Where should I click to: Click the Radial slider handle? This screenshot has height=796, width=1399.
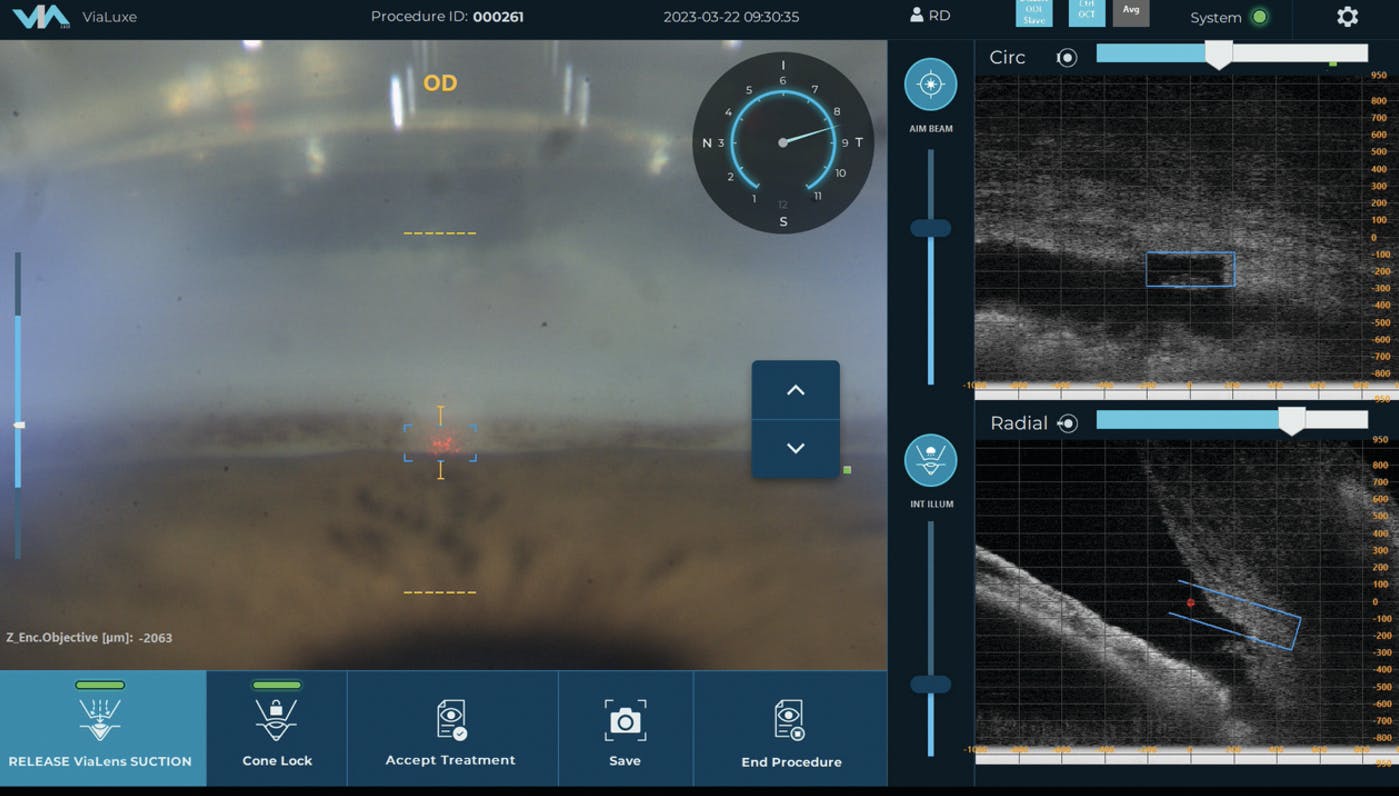point(1291,421)
